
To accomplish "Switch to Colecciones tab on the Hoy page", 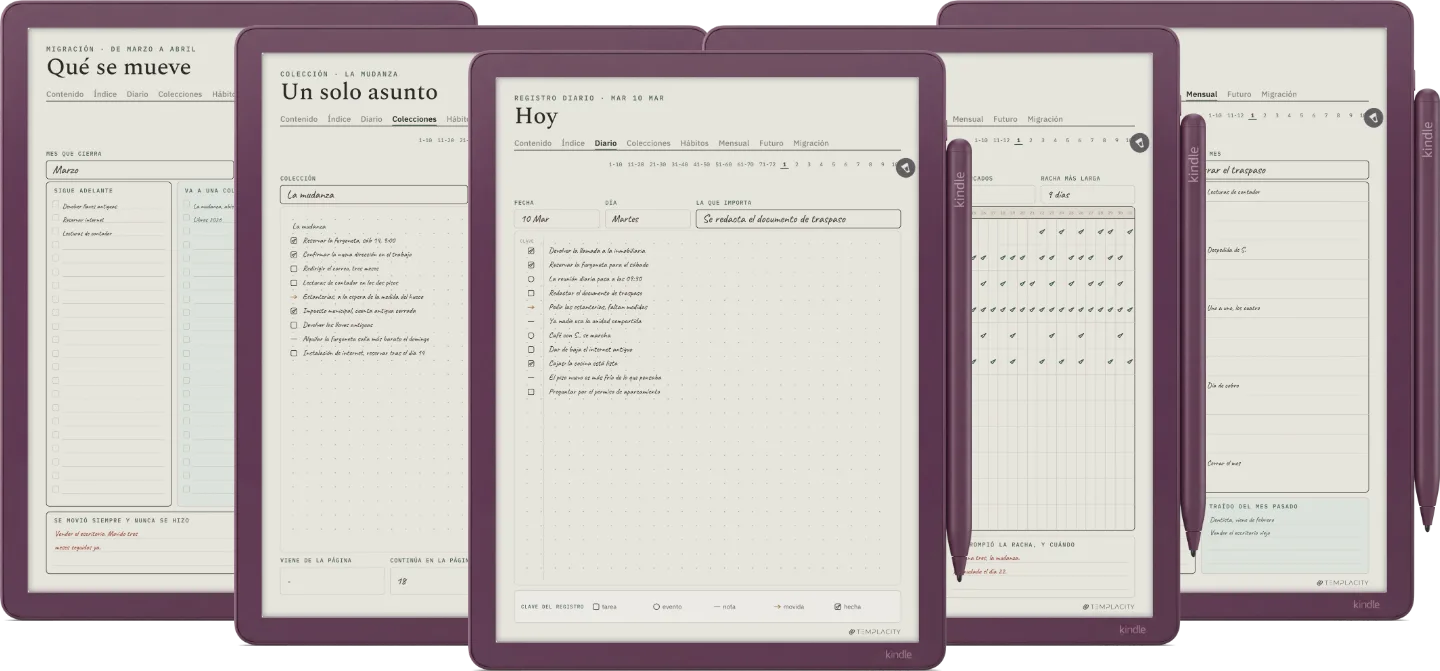I will 648,143.
